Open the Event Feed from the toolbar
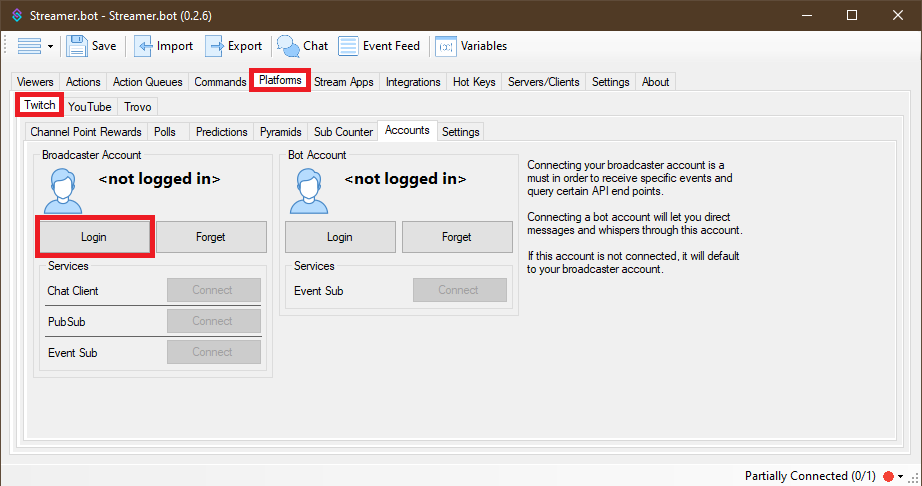This screenshot has width=922, height=486. click(x=379, y=46)
